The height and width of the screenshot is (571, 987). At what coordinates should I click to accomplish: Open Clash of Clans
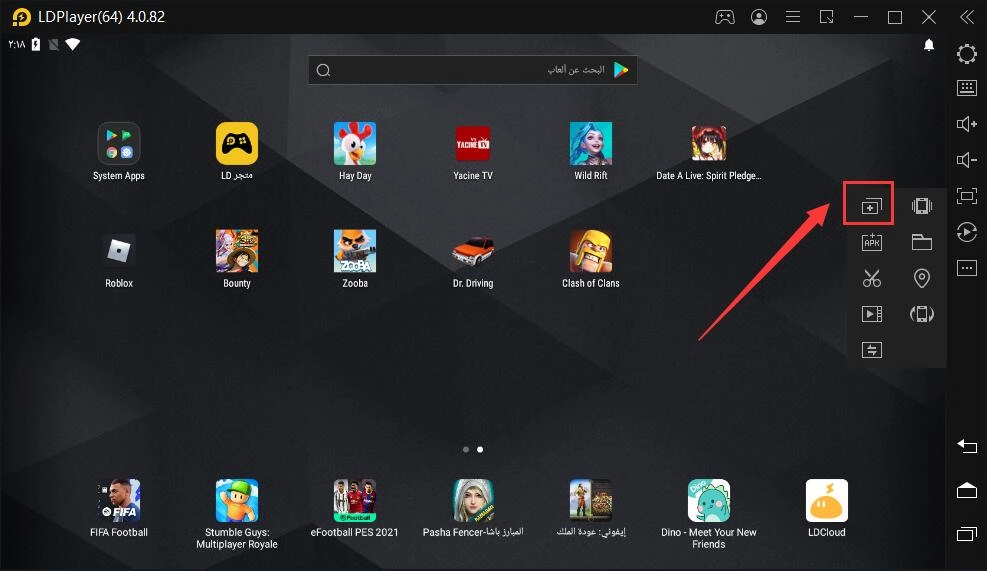tap(590, 251)
